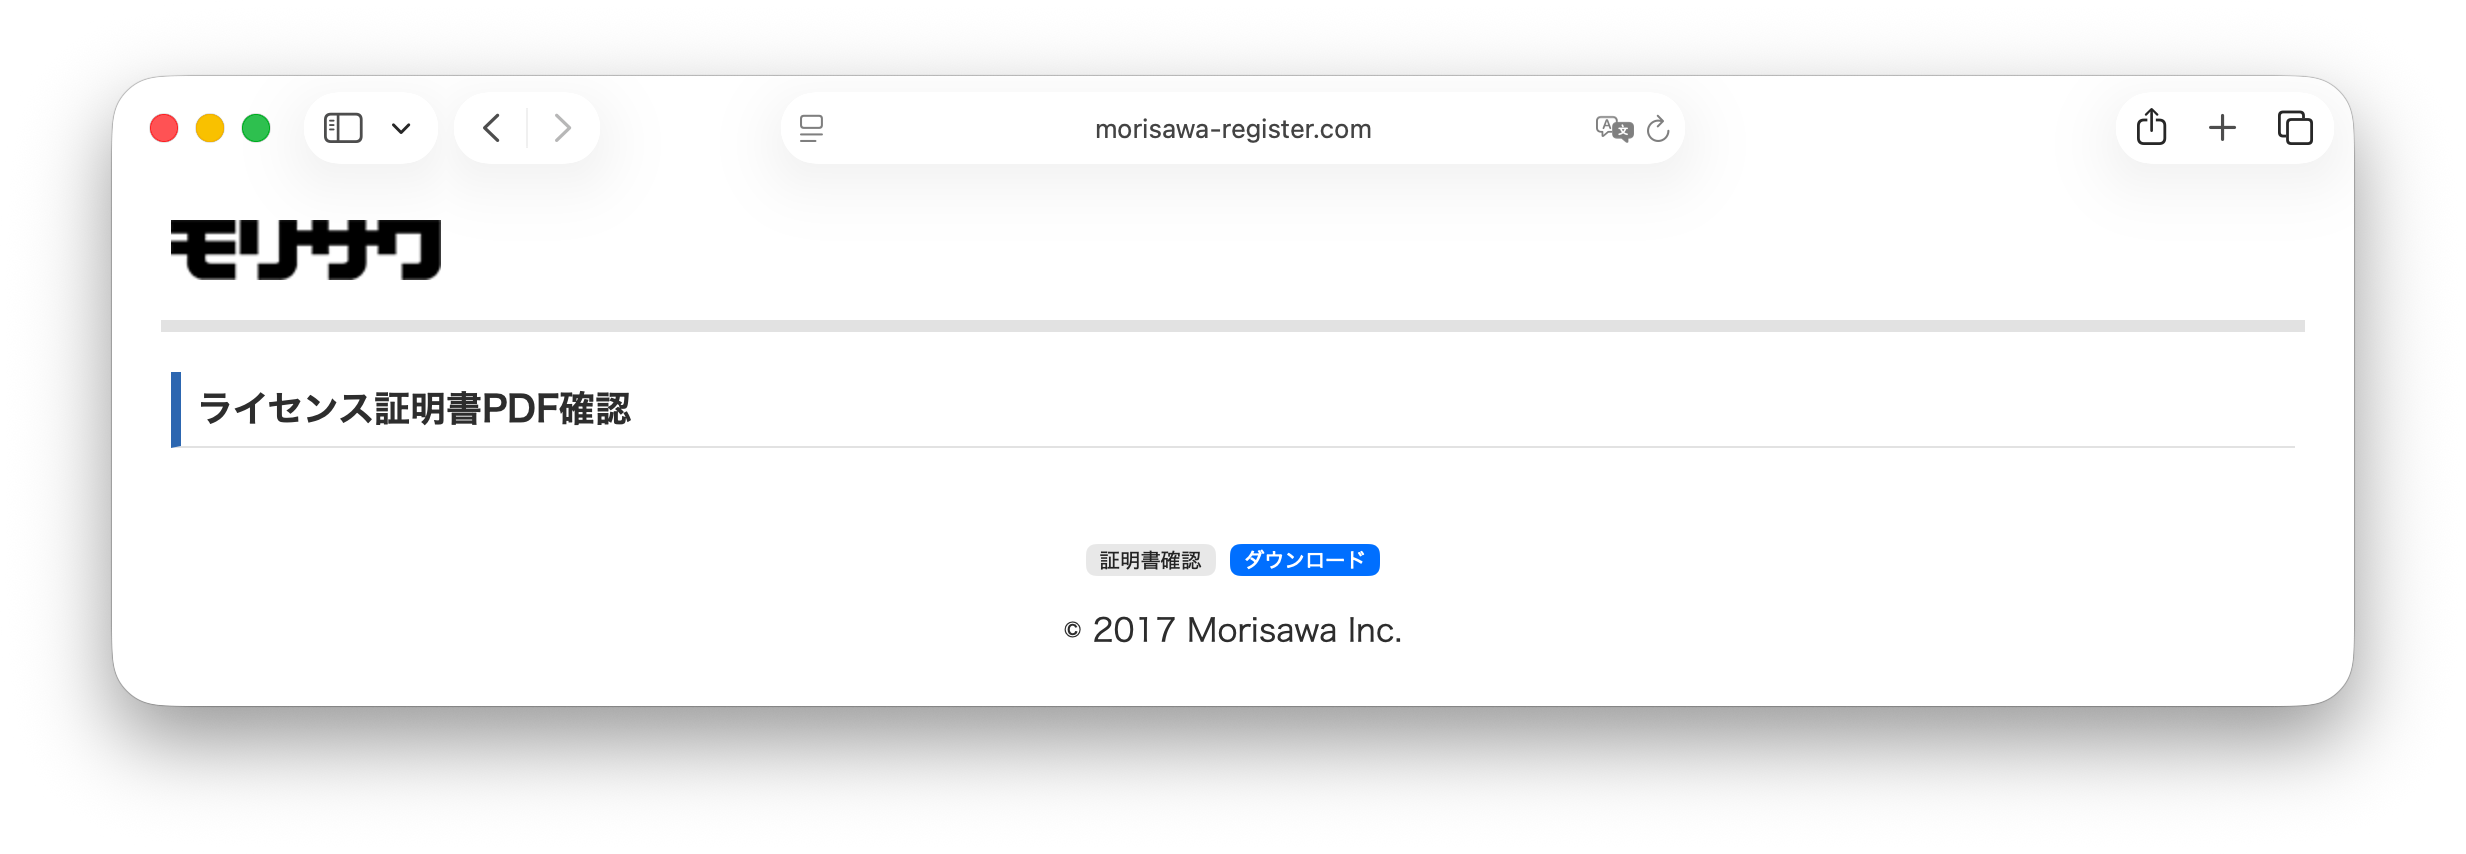Screen dimensions: 2466x854
Task: Go back with the left chevron
Action: click(x=491, y=128)
